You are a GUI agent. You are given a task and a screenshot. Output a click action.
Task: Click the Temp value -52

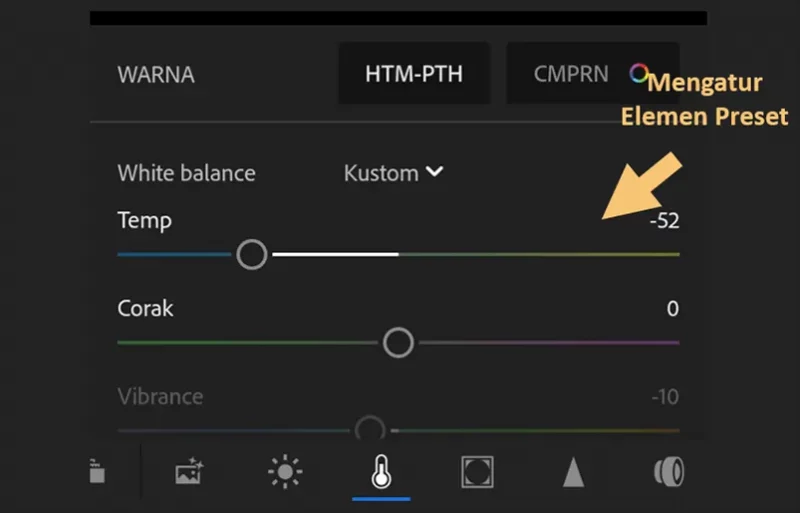[664, 221]
